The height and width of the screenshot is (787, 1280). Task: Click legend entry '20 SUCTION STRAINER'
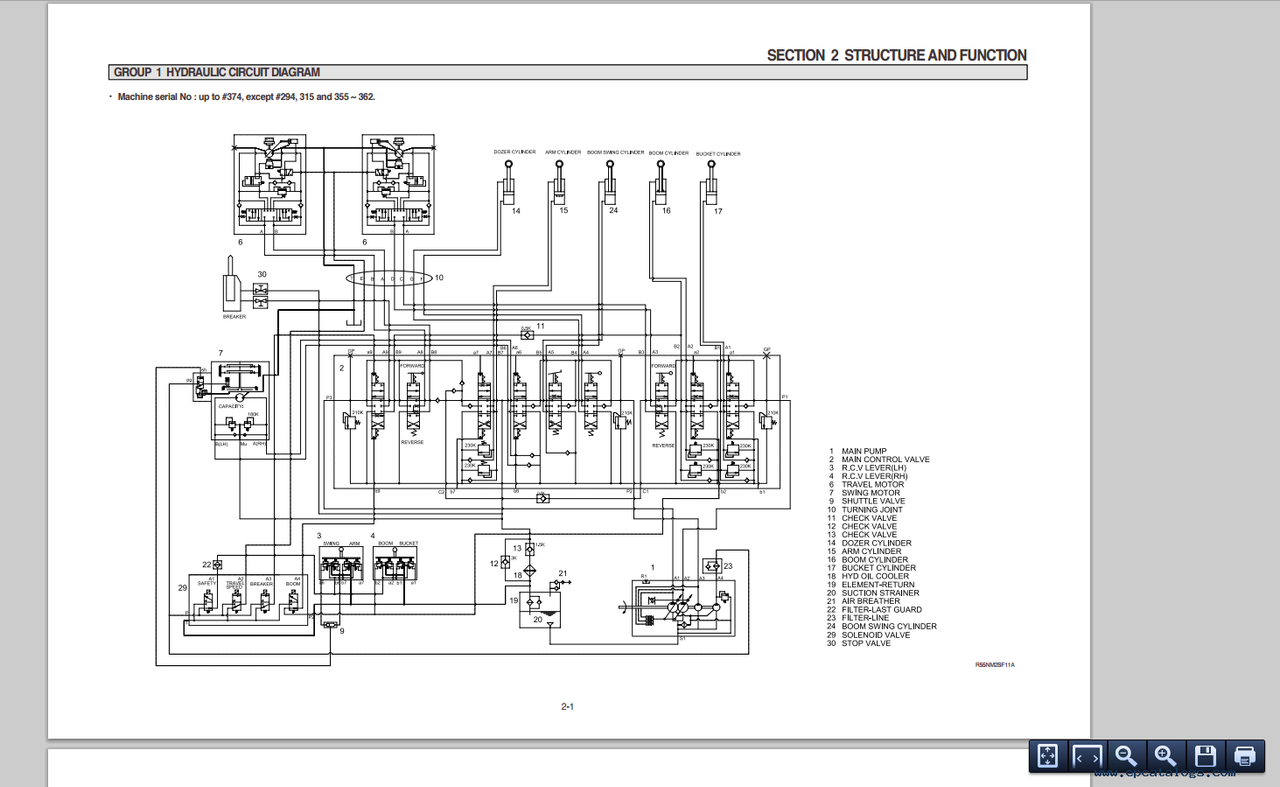873,593
